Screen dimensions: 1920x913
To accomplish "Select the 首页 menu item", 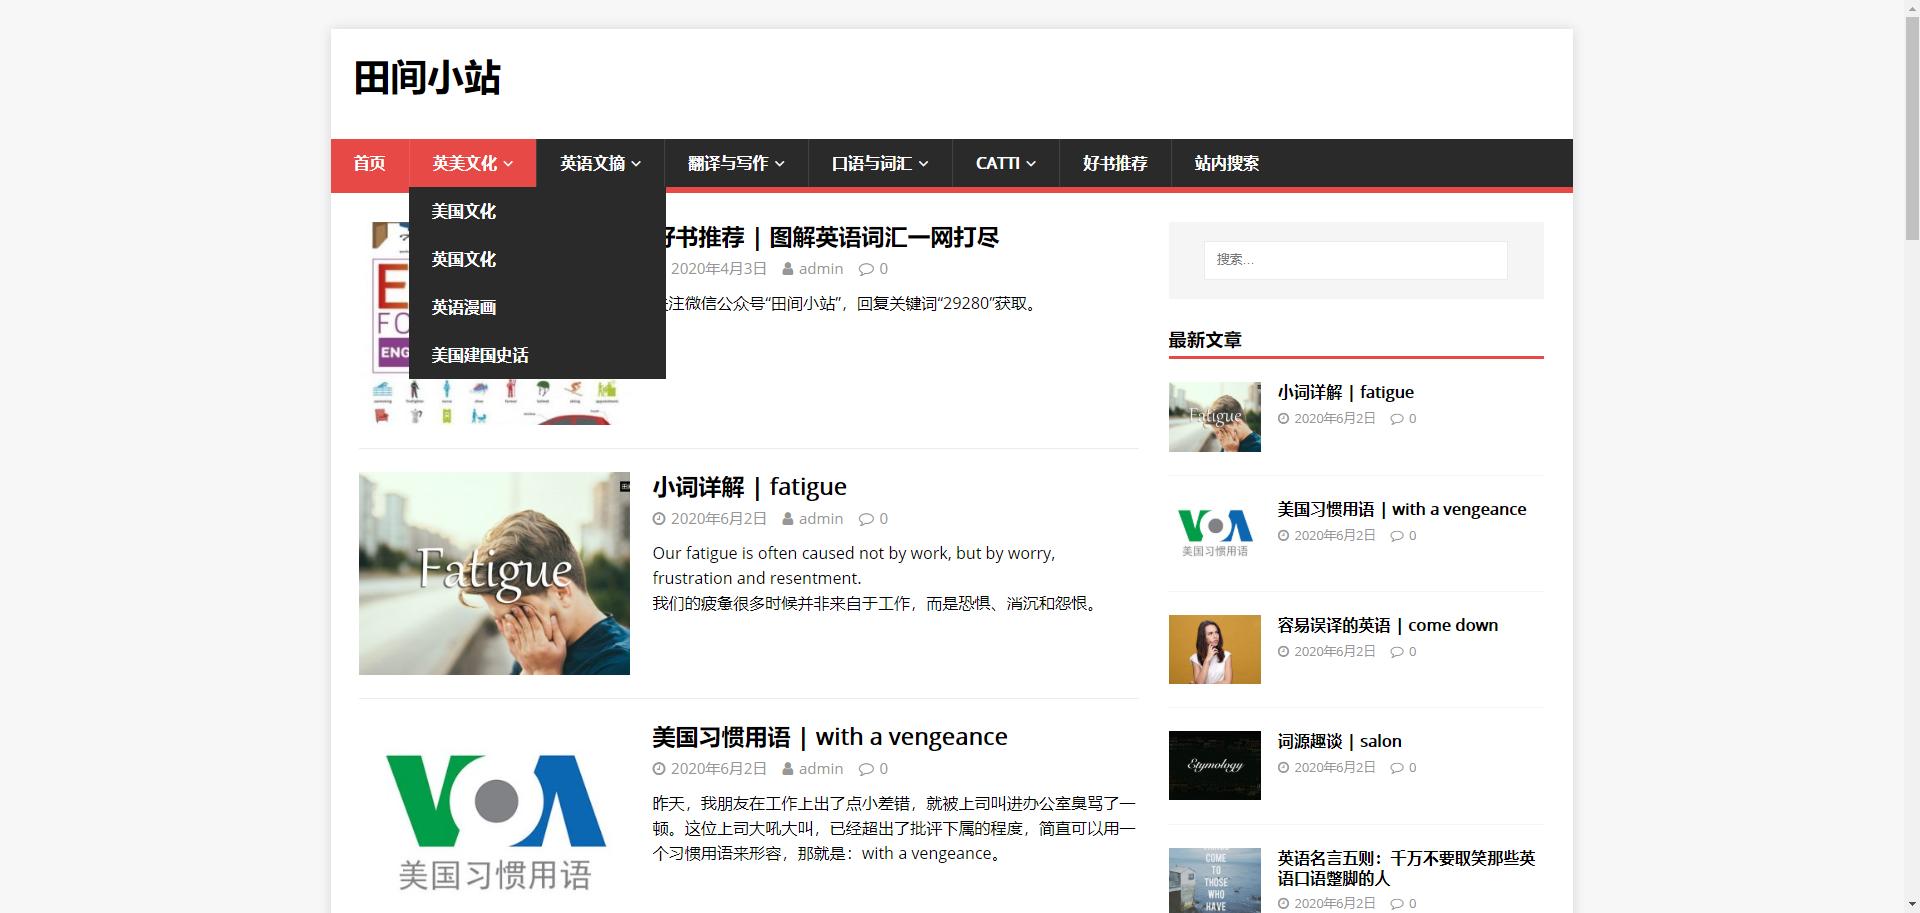I will [x=368, y=163].
